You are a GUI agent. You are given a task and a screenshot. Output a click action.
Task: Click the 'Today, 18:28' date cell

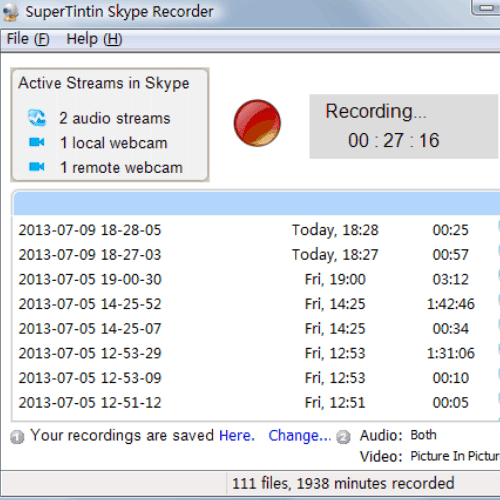pos(335,230)
